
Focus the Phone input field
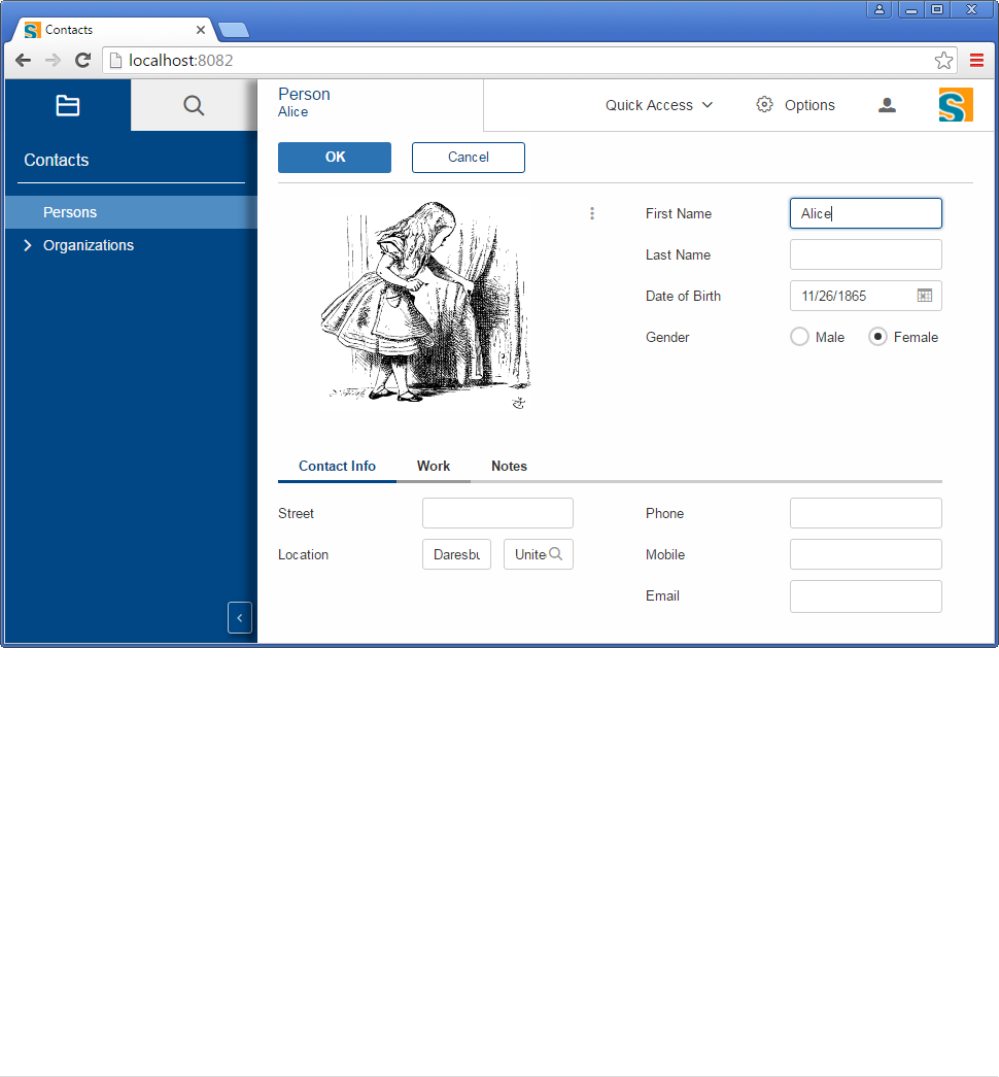pyautogui.click(x=866, y=513)
